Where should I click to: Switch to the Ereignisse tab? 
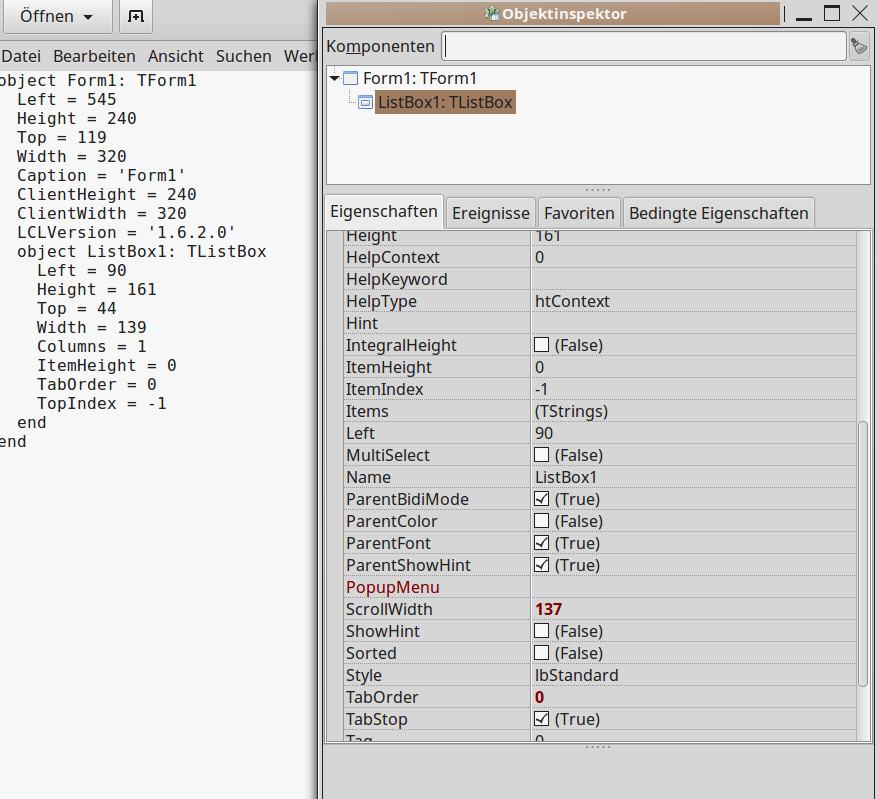(490, 213)
